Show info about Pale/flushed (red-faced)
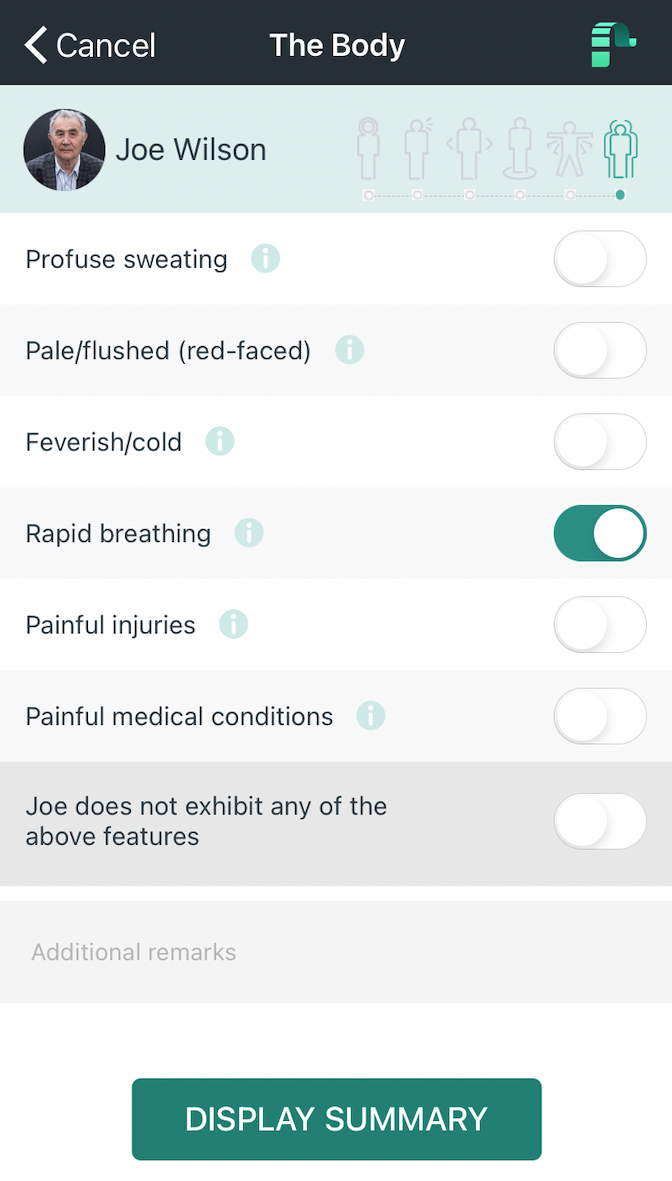The height and width of the screenshot is (1181, 672). point(350,349)
